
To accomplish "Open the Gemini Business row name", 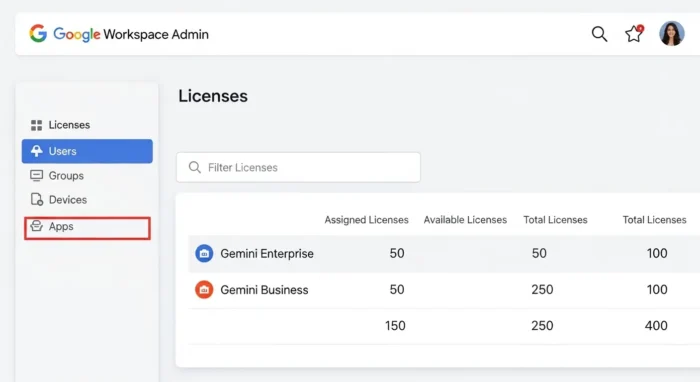I will coord(264,290).
